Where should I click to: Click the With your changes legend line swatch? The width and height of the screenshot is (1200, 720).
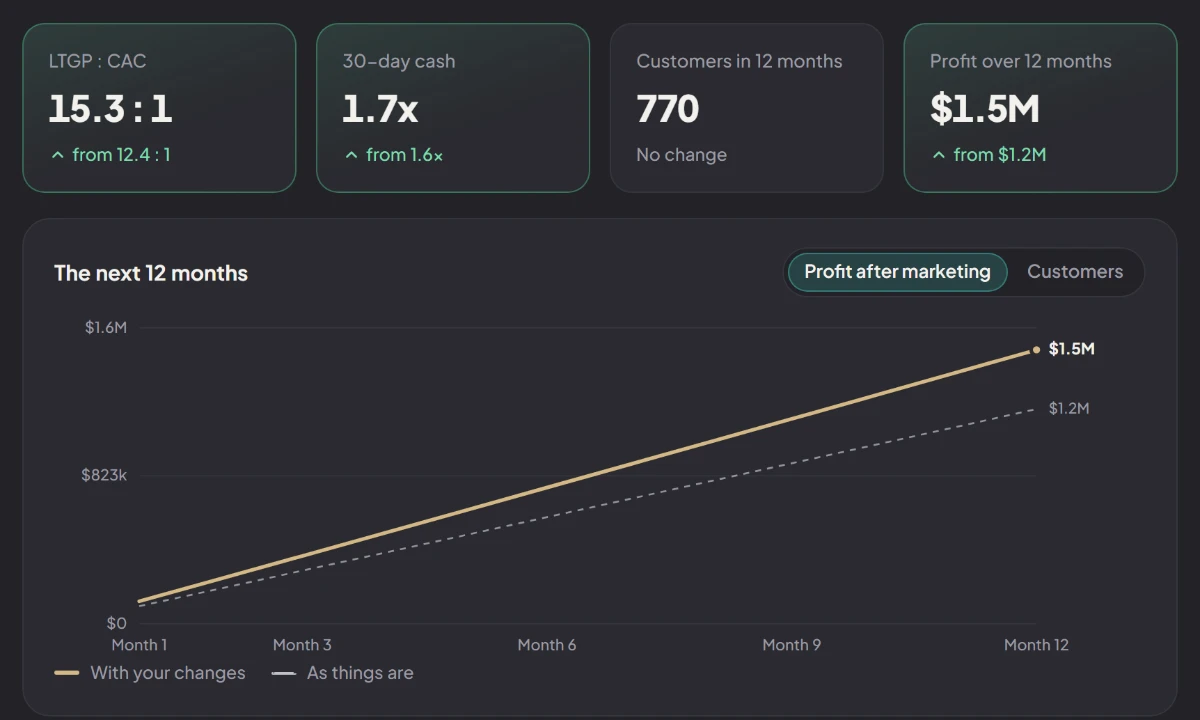click(67, 673)
